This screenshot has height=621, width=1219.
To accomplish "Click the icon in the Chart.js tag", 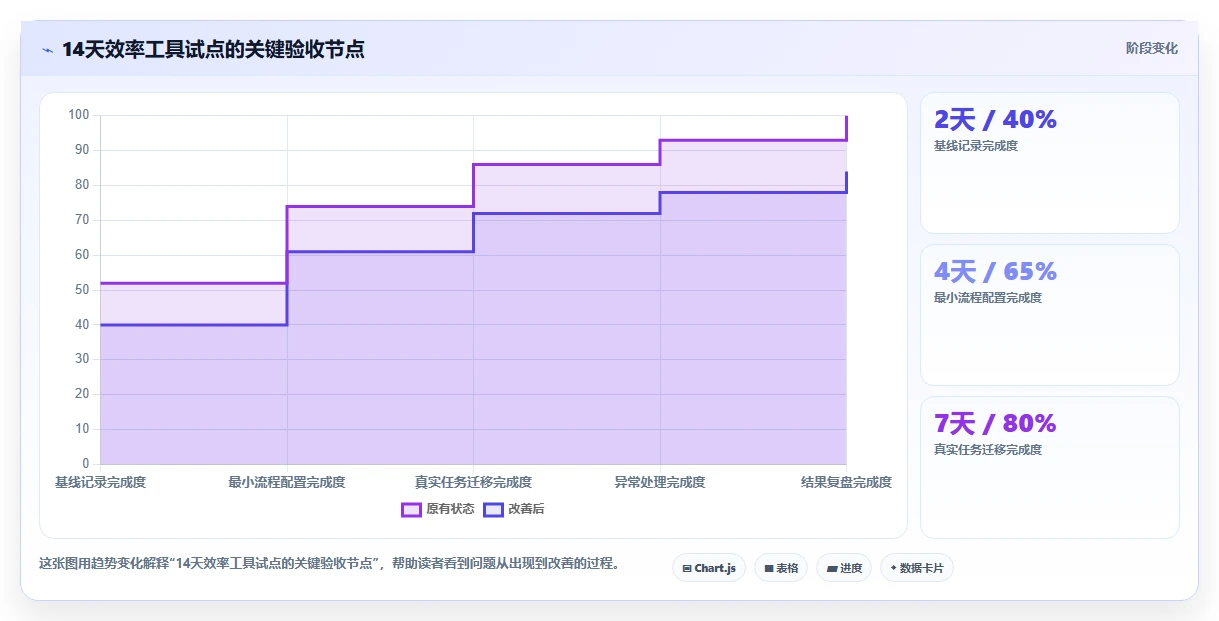I will tap(687, 568).
